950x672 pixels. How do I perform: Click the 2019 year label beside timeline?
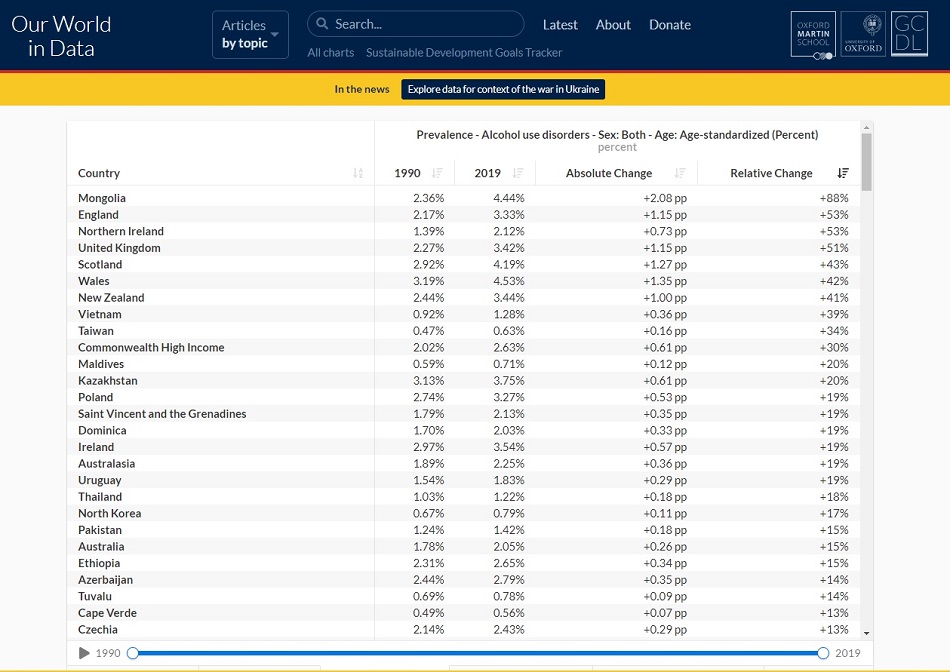(848, 653)
